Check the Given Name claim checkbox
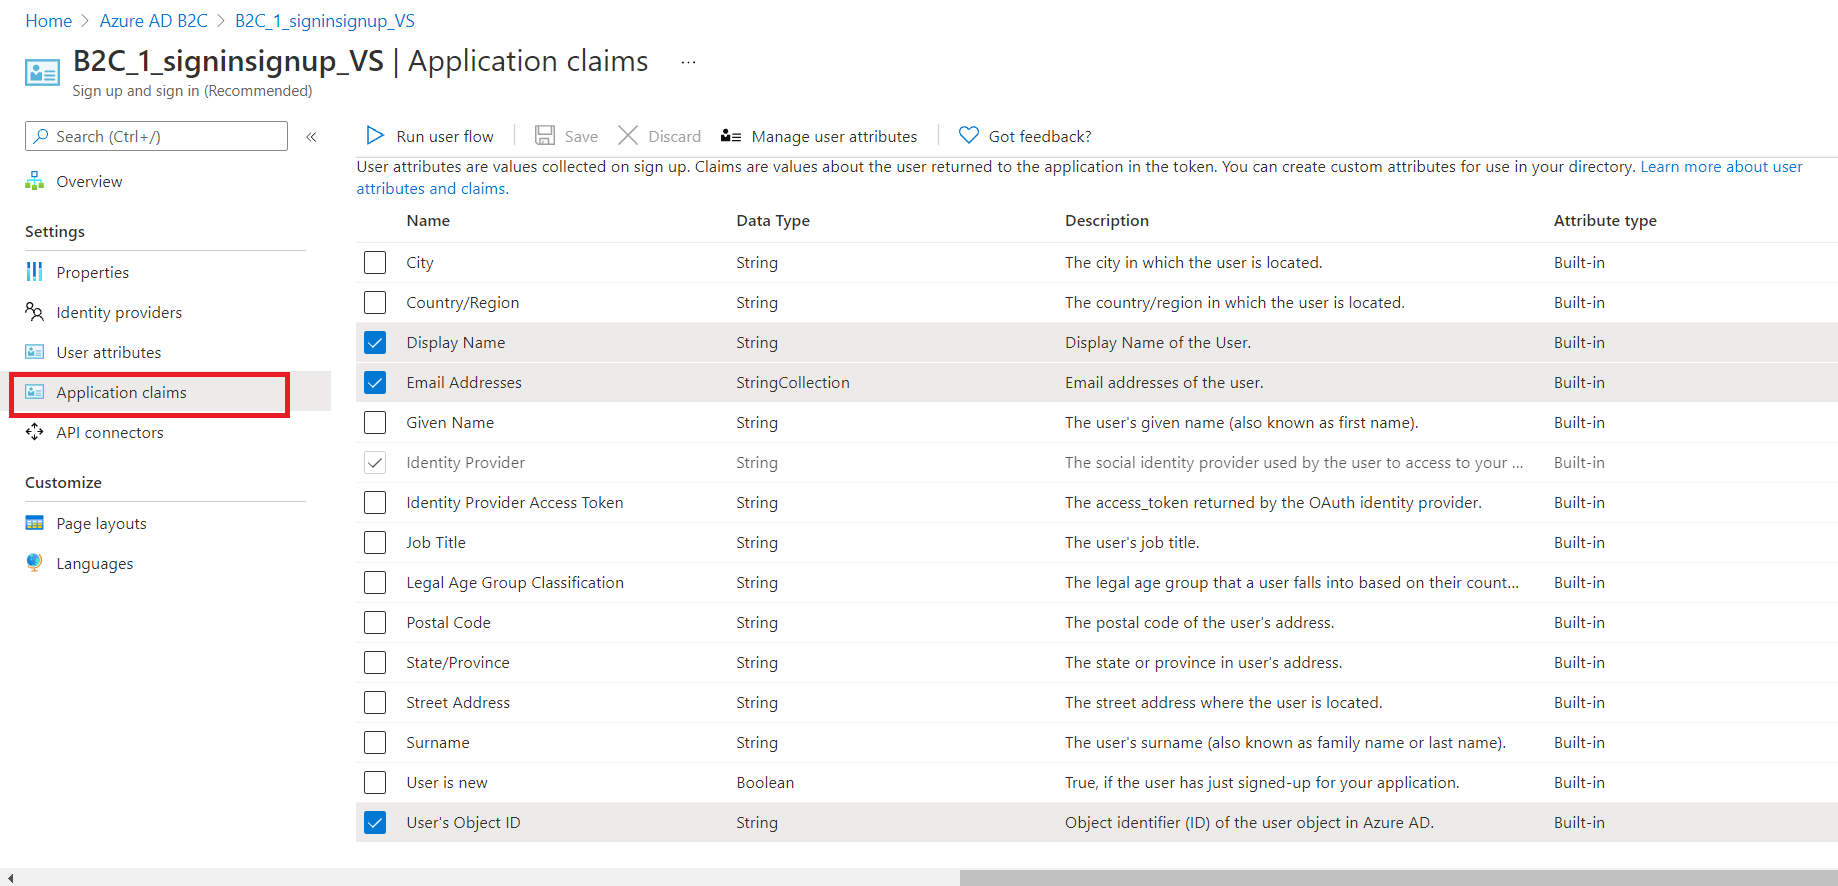Screen dimensions: 1838x886 [375, 422]
